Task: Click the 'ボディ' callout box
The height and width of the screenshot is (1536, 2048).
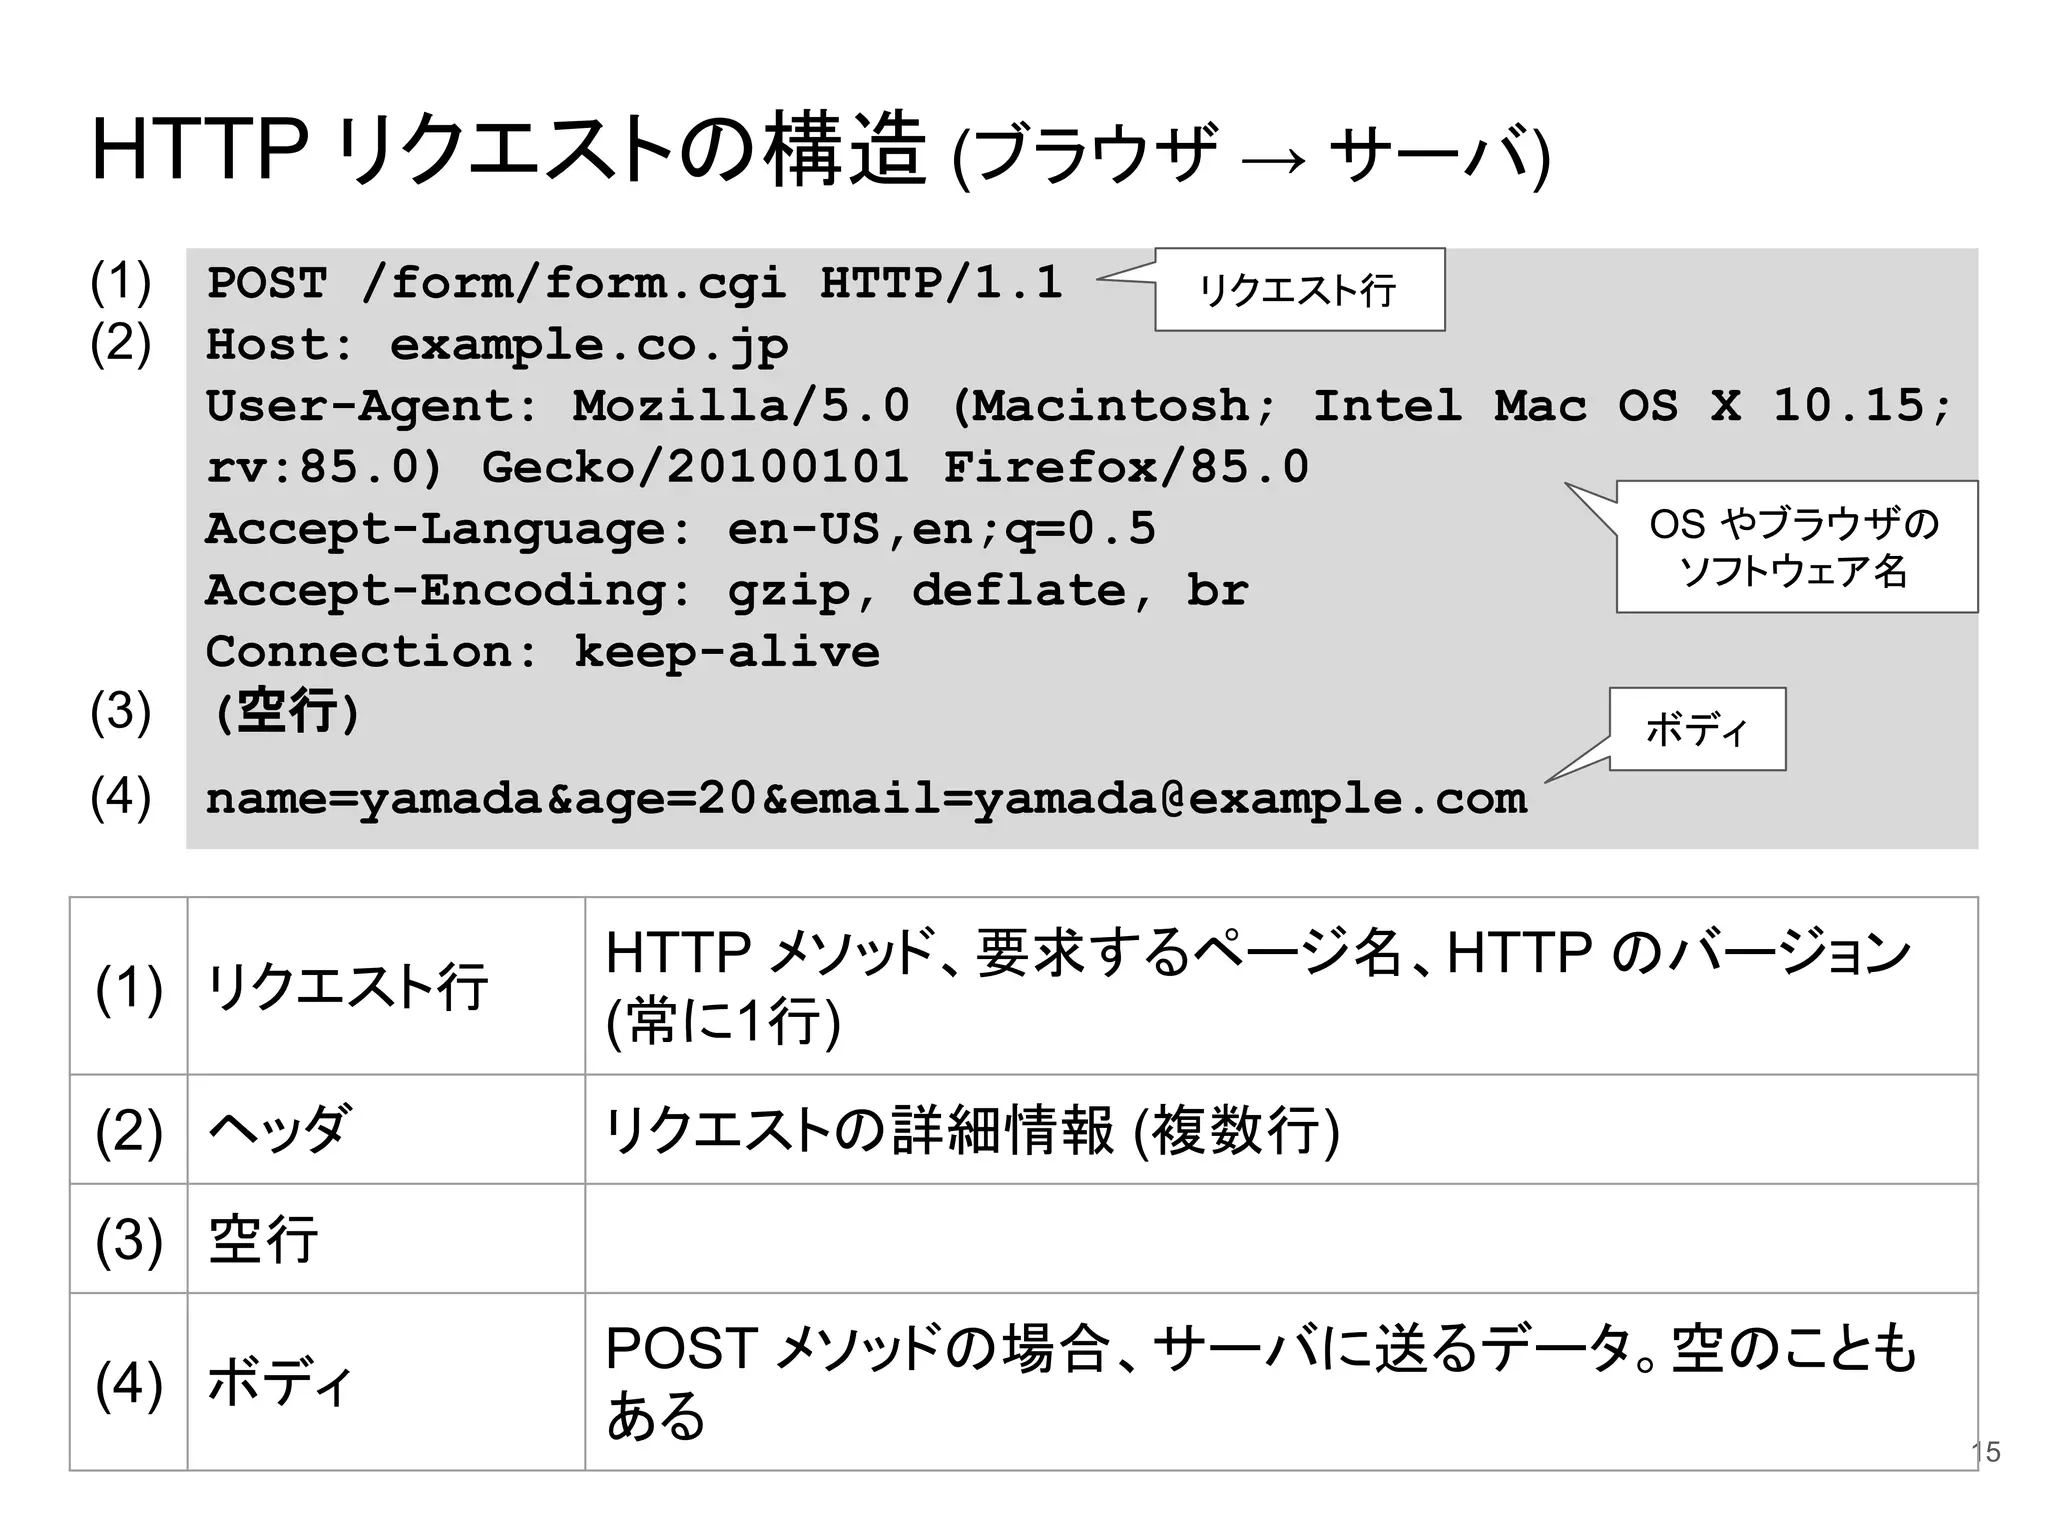Action: click(x=1697, y=729)
